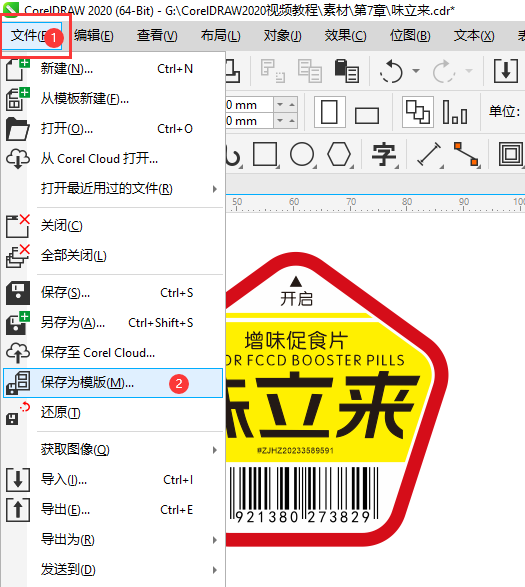The width and height of the screenshot is (525, 587).
Task: Select the Polygon tool
Action: (x=339, y=154)
